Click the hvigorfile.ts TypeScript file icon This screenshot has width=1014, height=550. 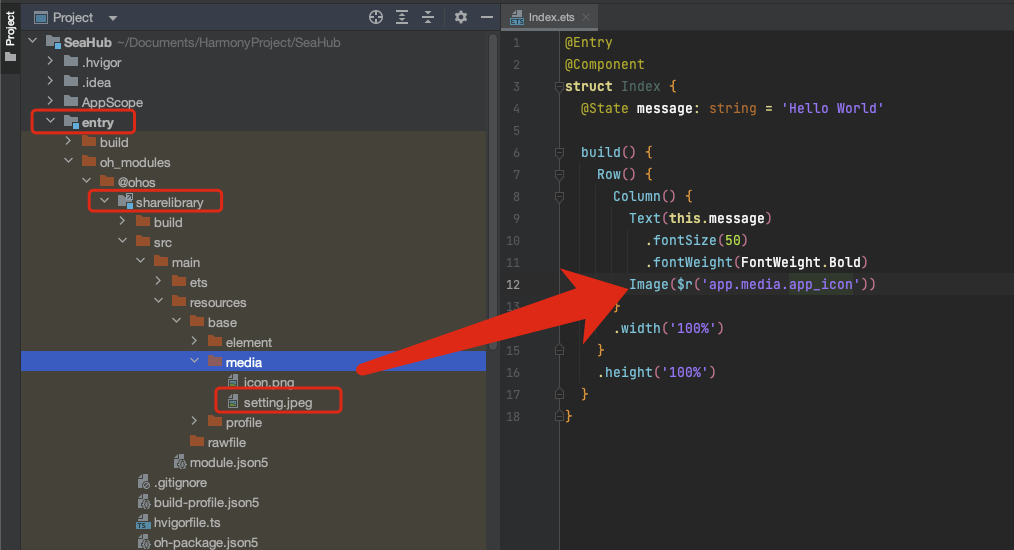click(x=144, y=522)
